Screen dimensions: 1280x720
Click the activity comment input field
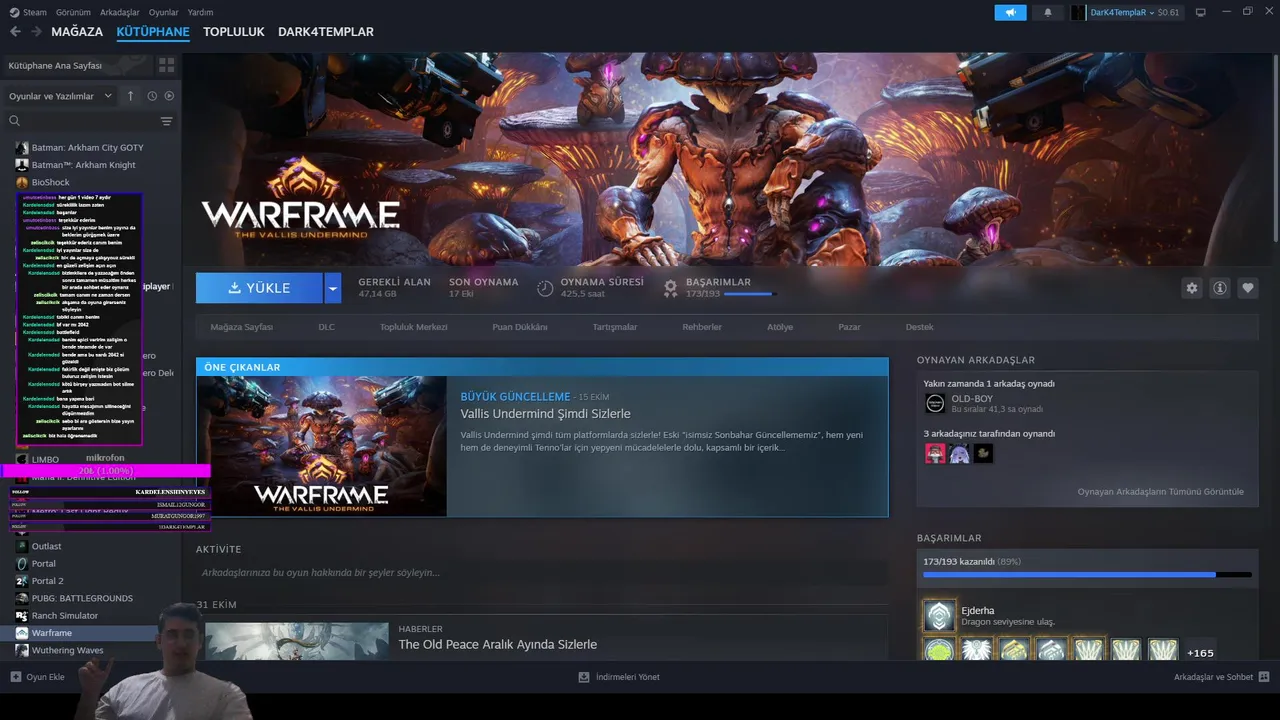pyautogui.click(x=541, y=573)
